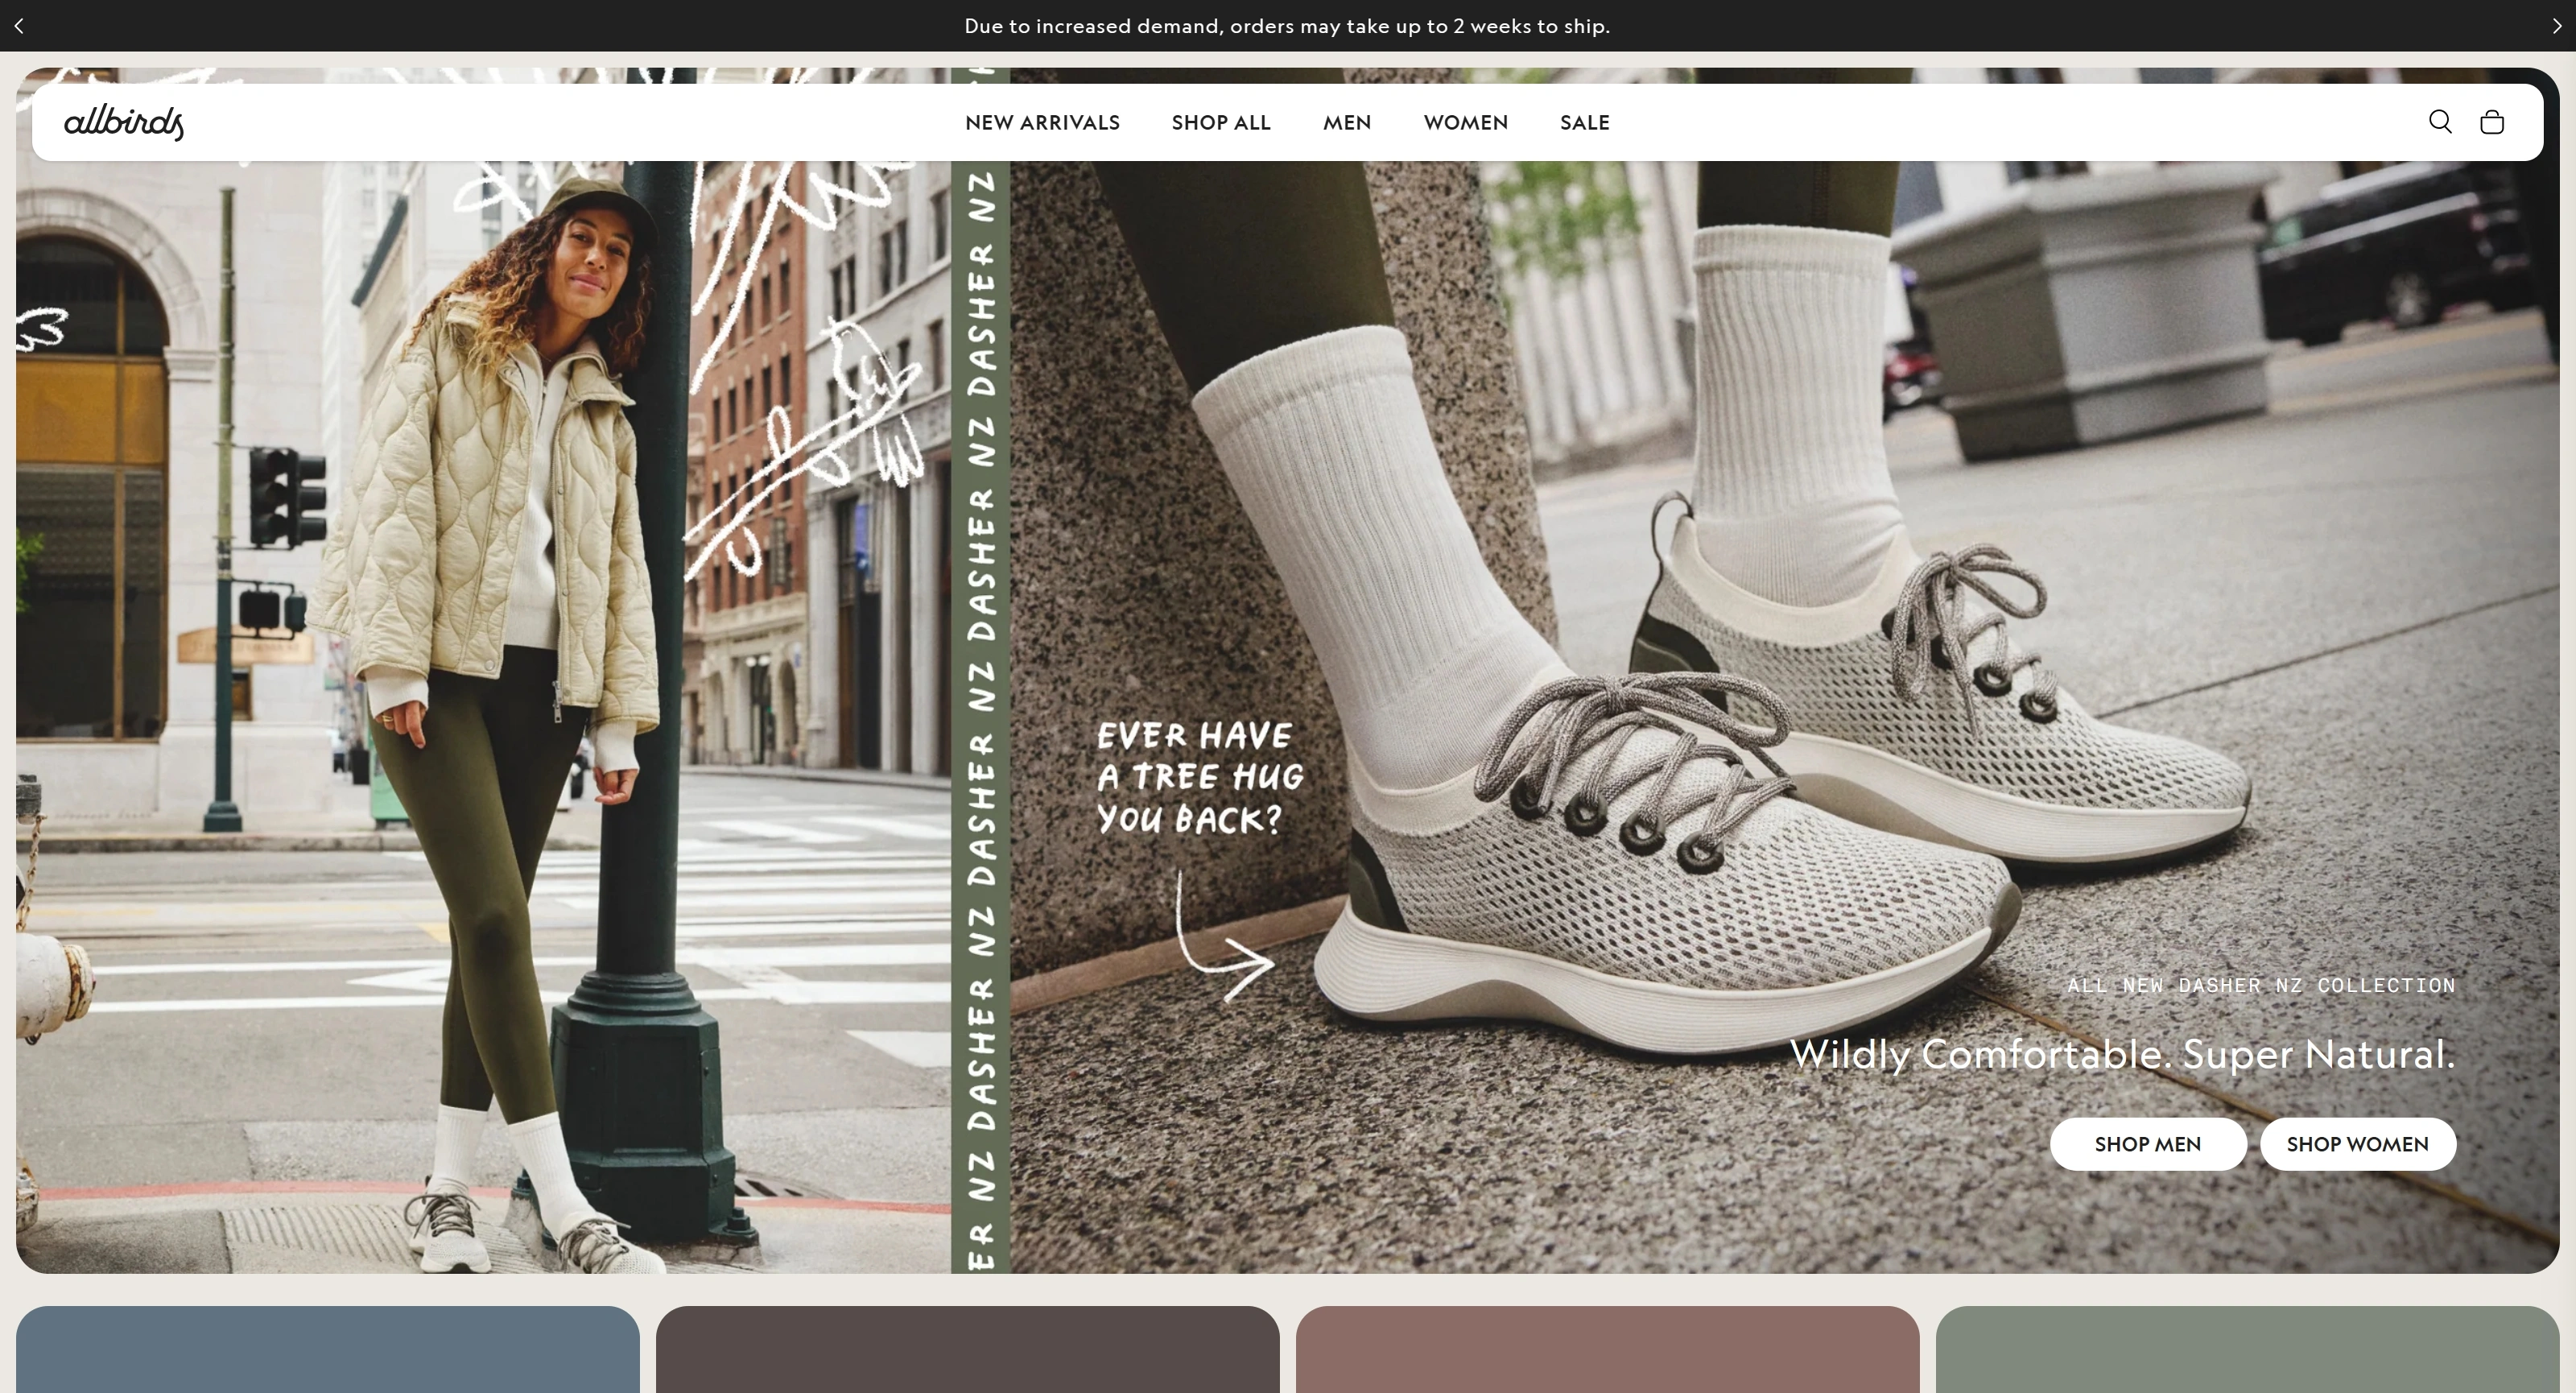Show next announcement with right arrow

[2557, 26]
